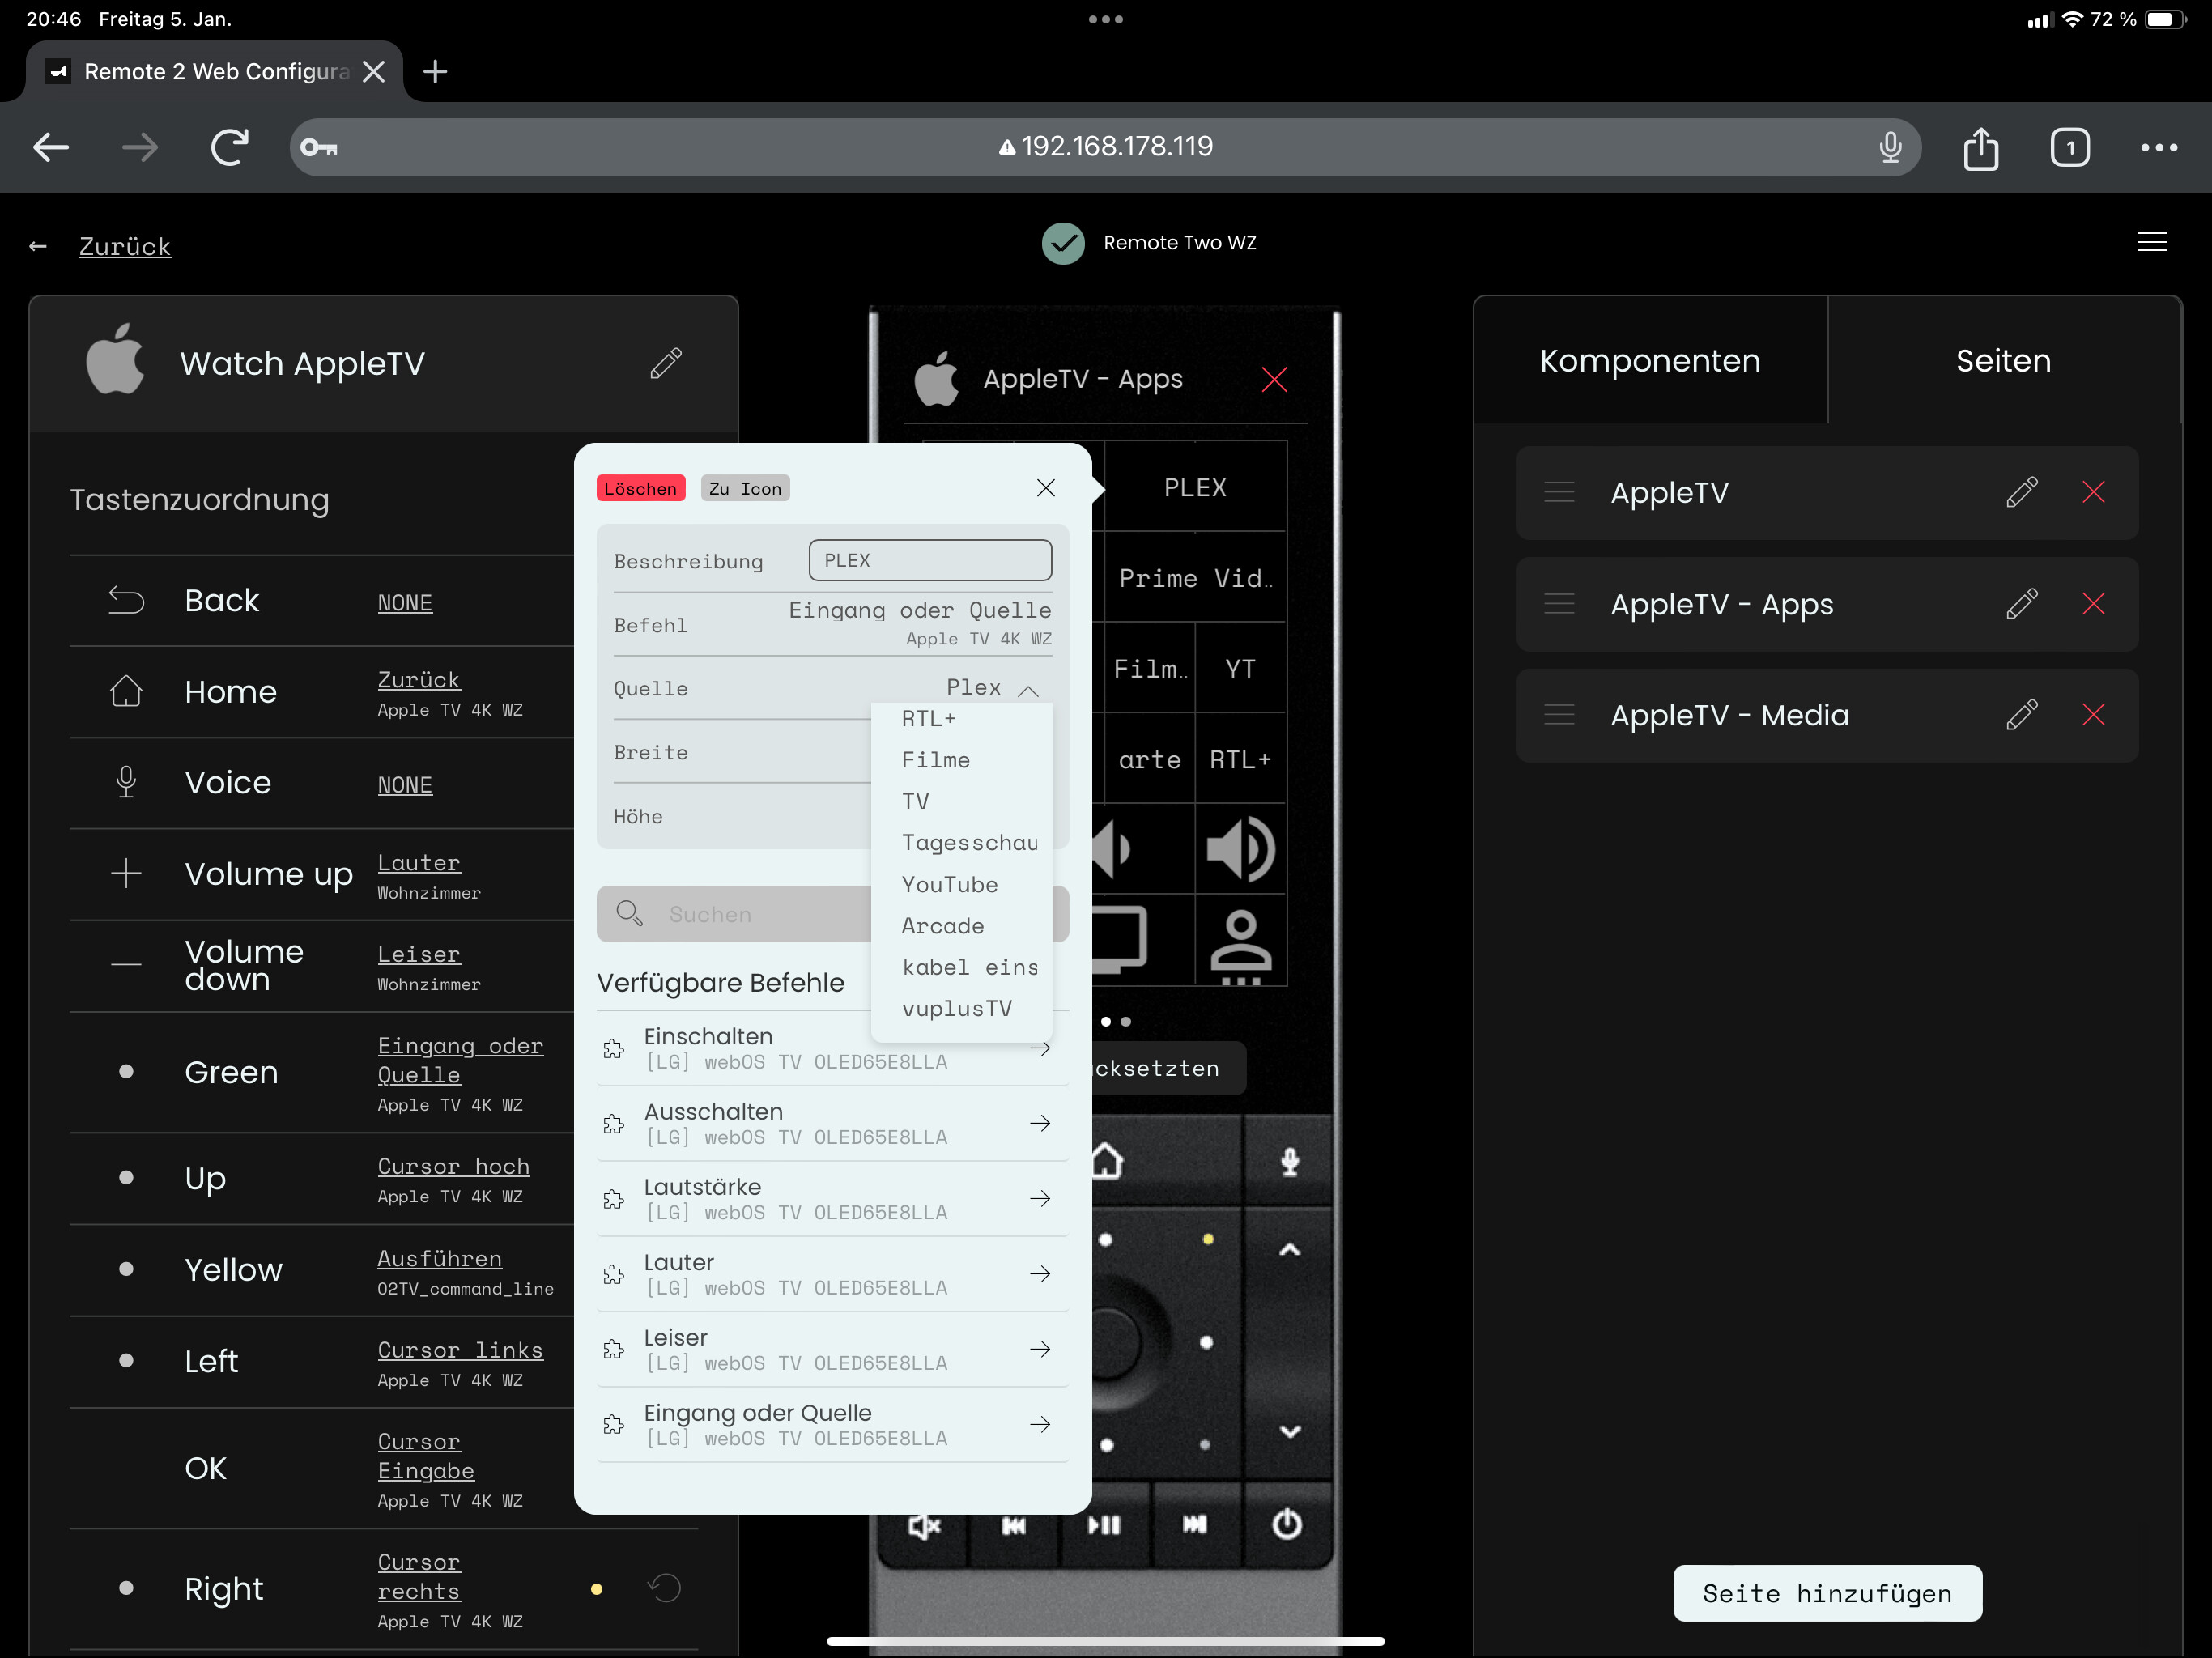Select the Ausschalten command for LG TV
Screen dimensions: 2212x1658
[832, 1123]
